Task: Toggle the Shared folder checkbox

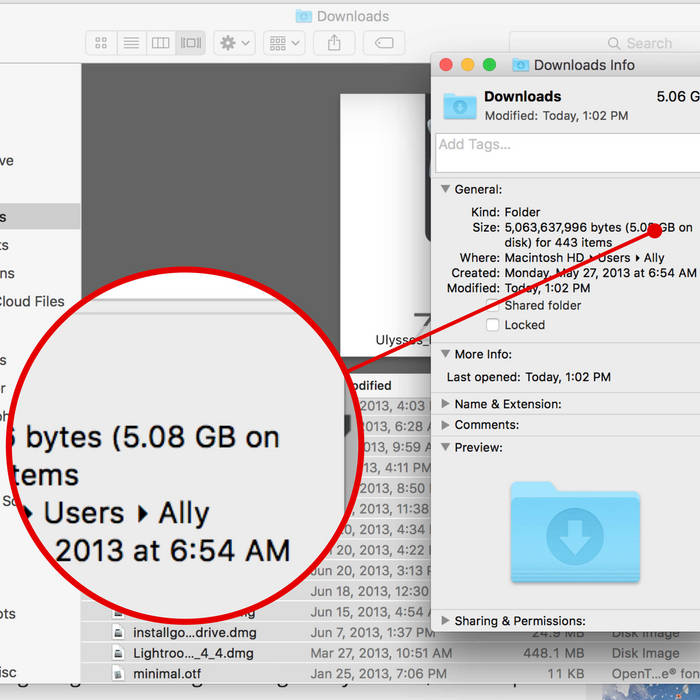Action: (x=492, y=305)
